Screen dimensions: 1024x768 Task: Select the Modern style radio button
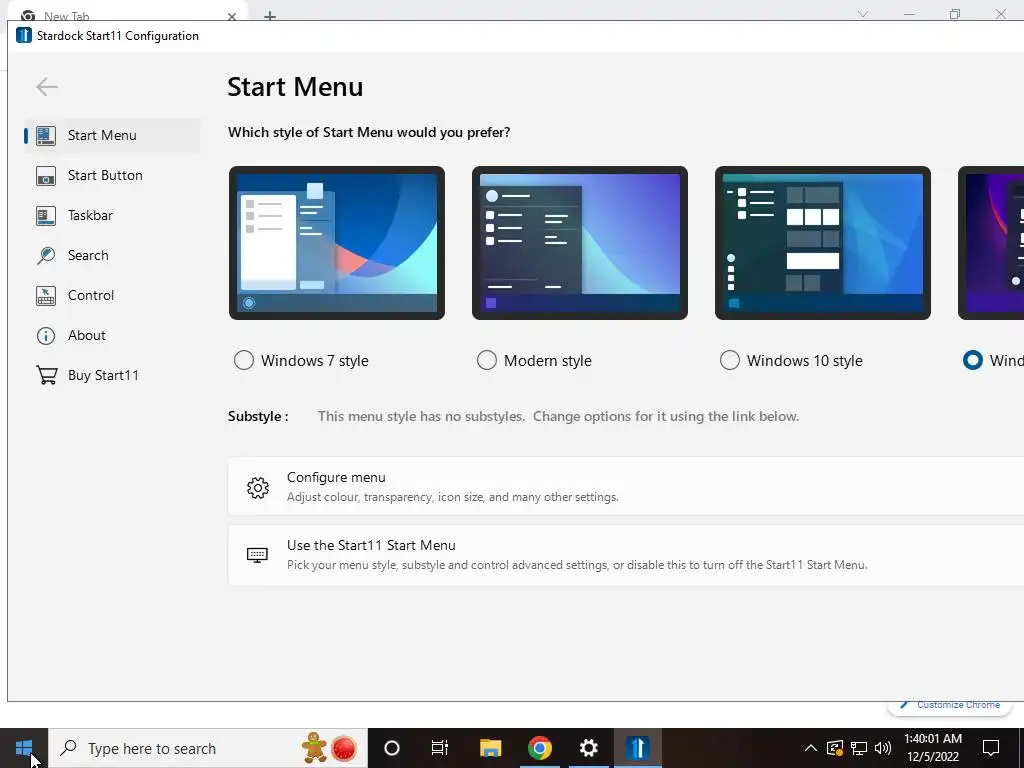pyautogui.click(x=487, y=360)
